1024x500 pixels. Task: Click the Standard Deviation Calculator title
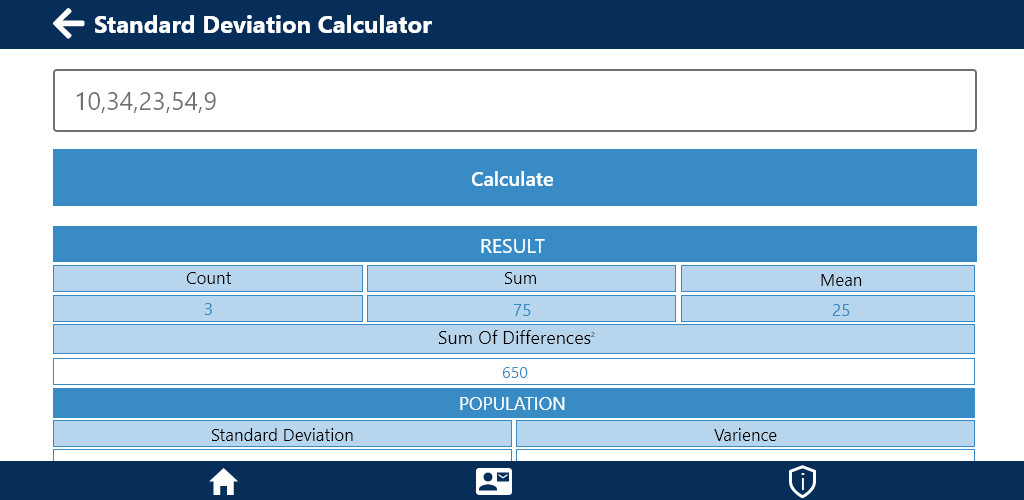click(263, 25)
